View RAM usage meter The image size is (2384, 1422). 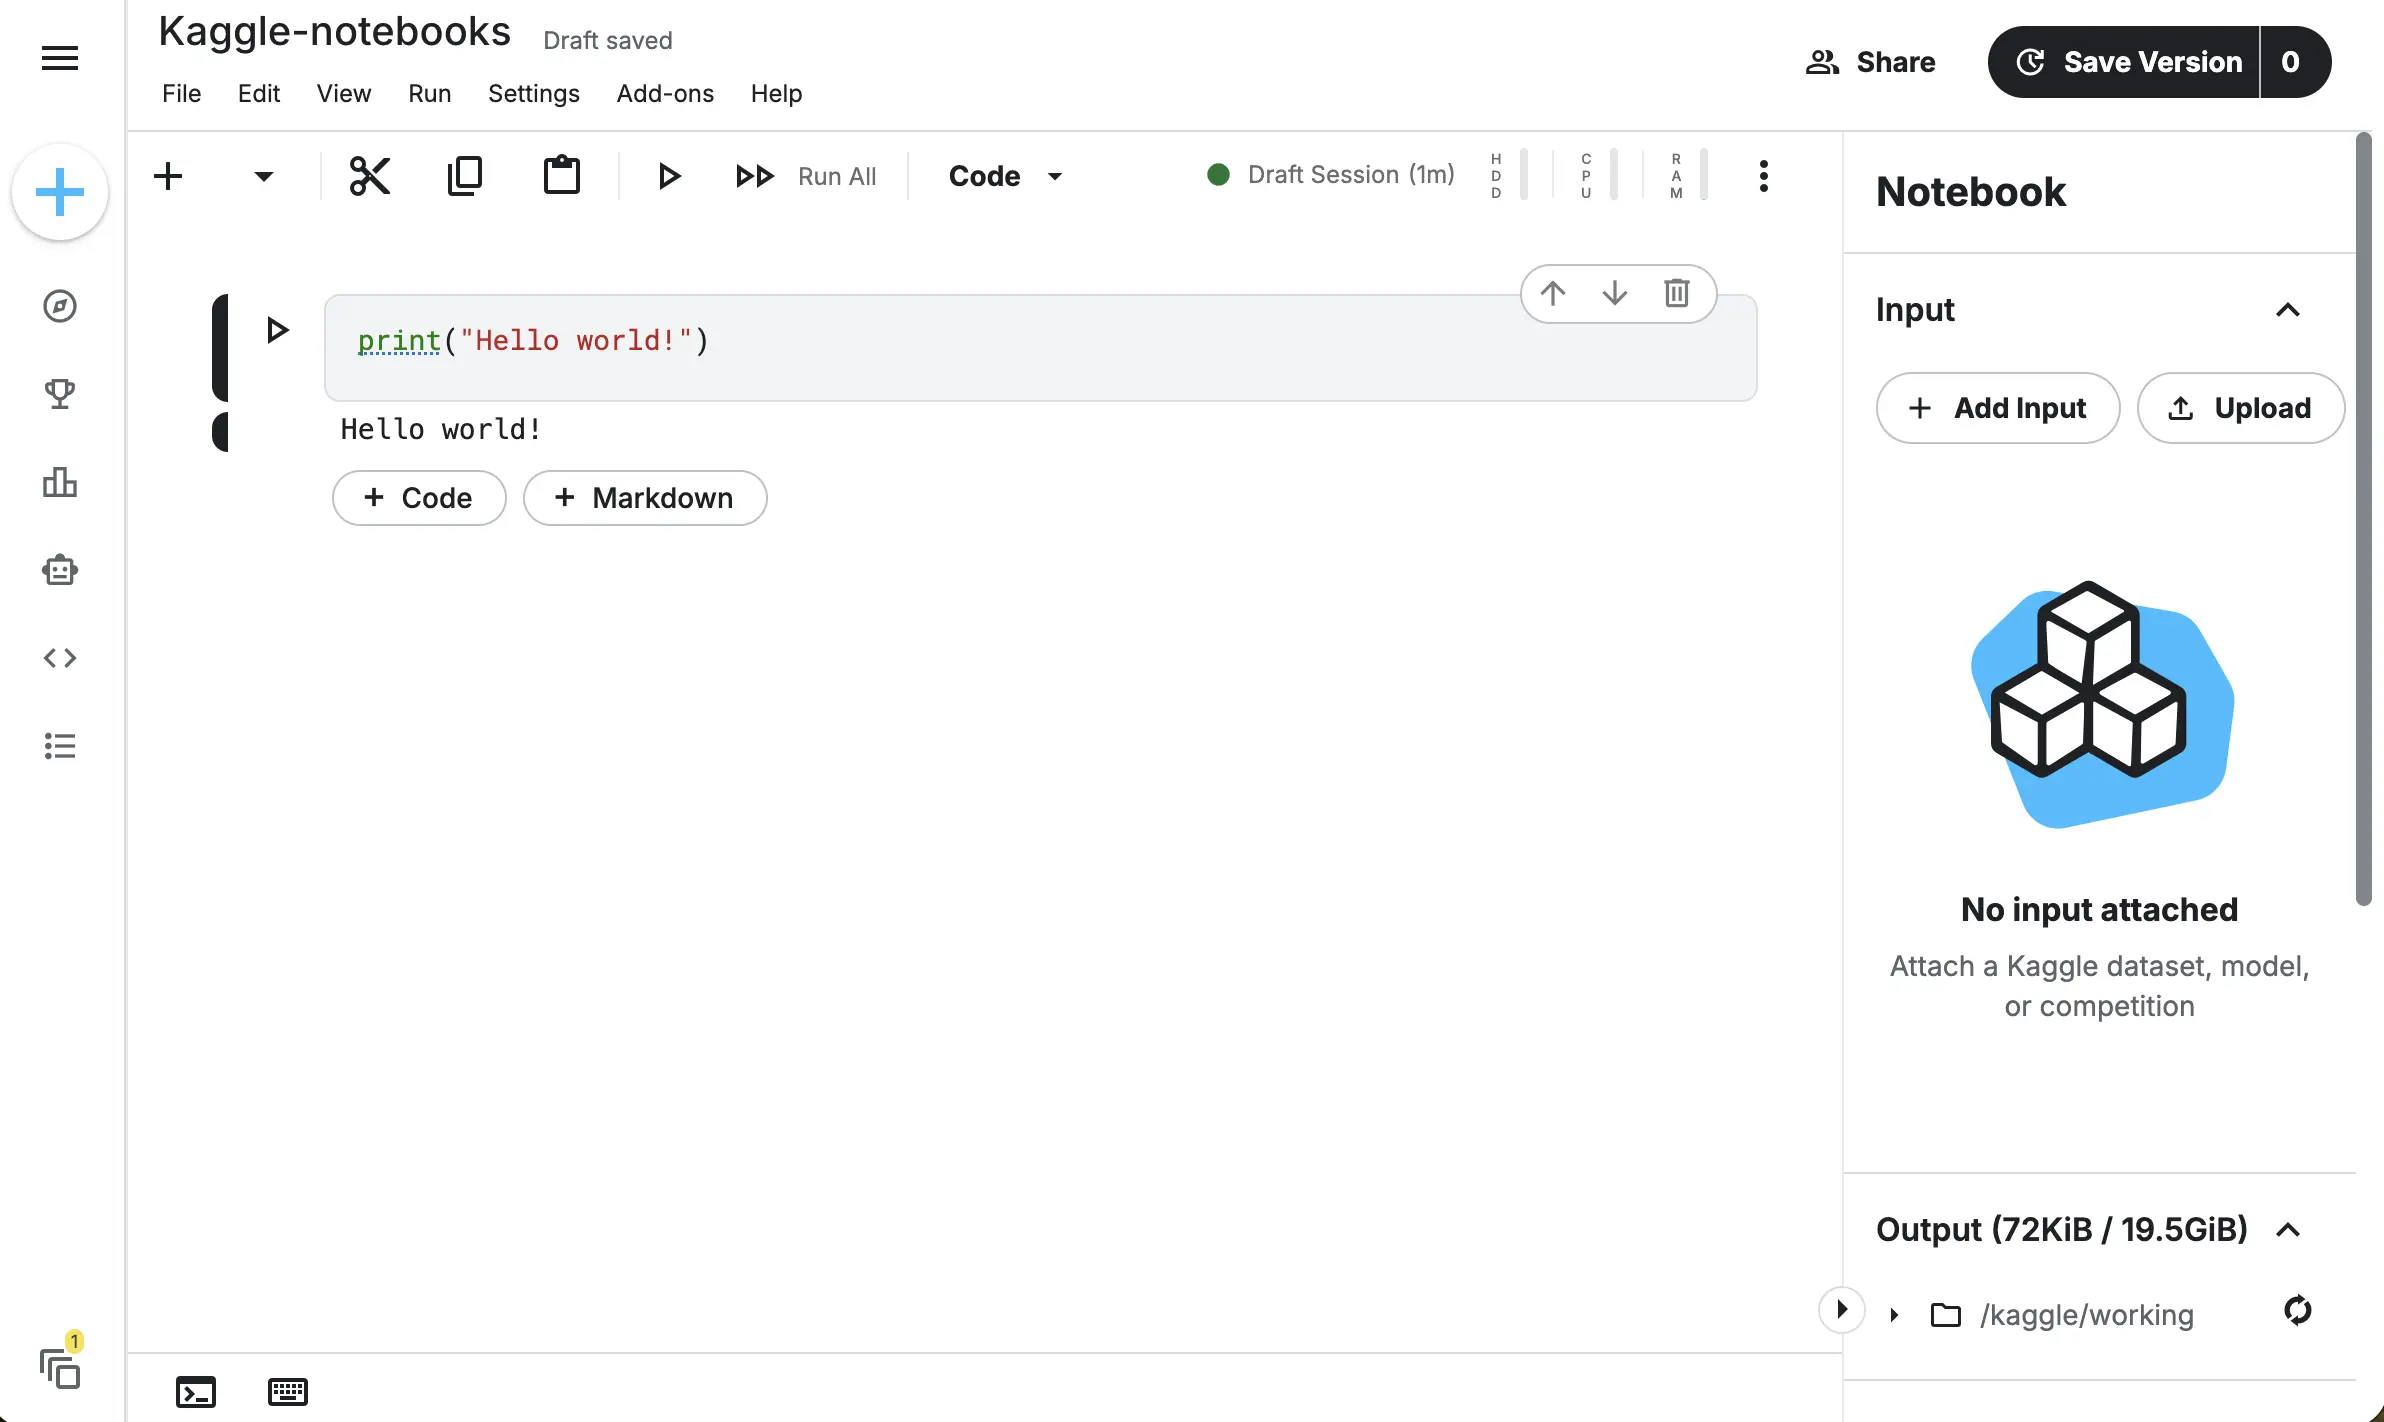(x=1690, y=176)
